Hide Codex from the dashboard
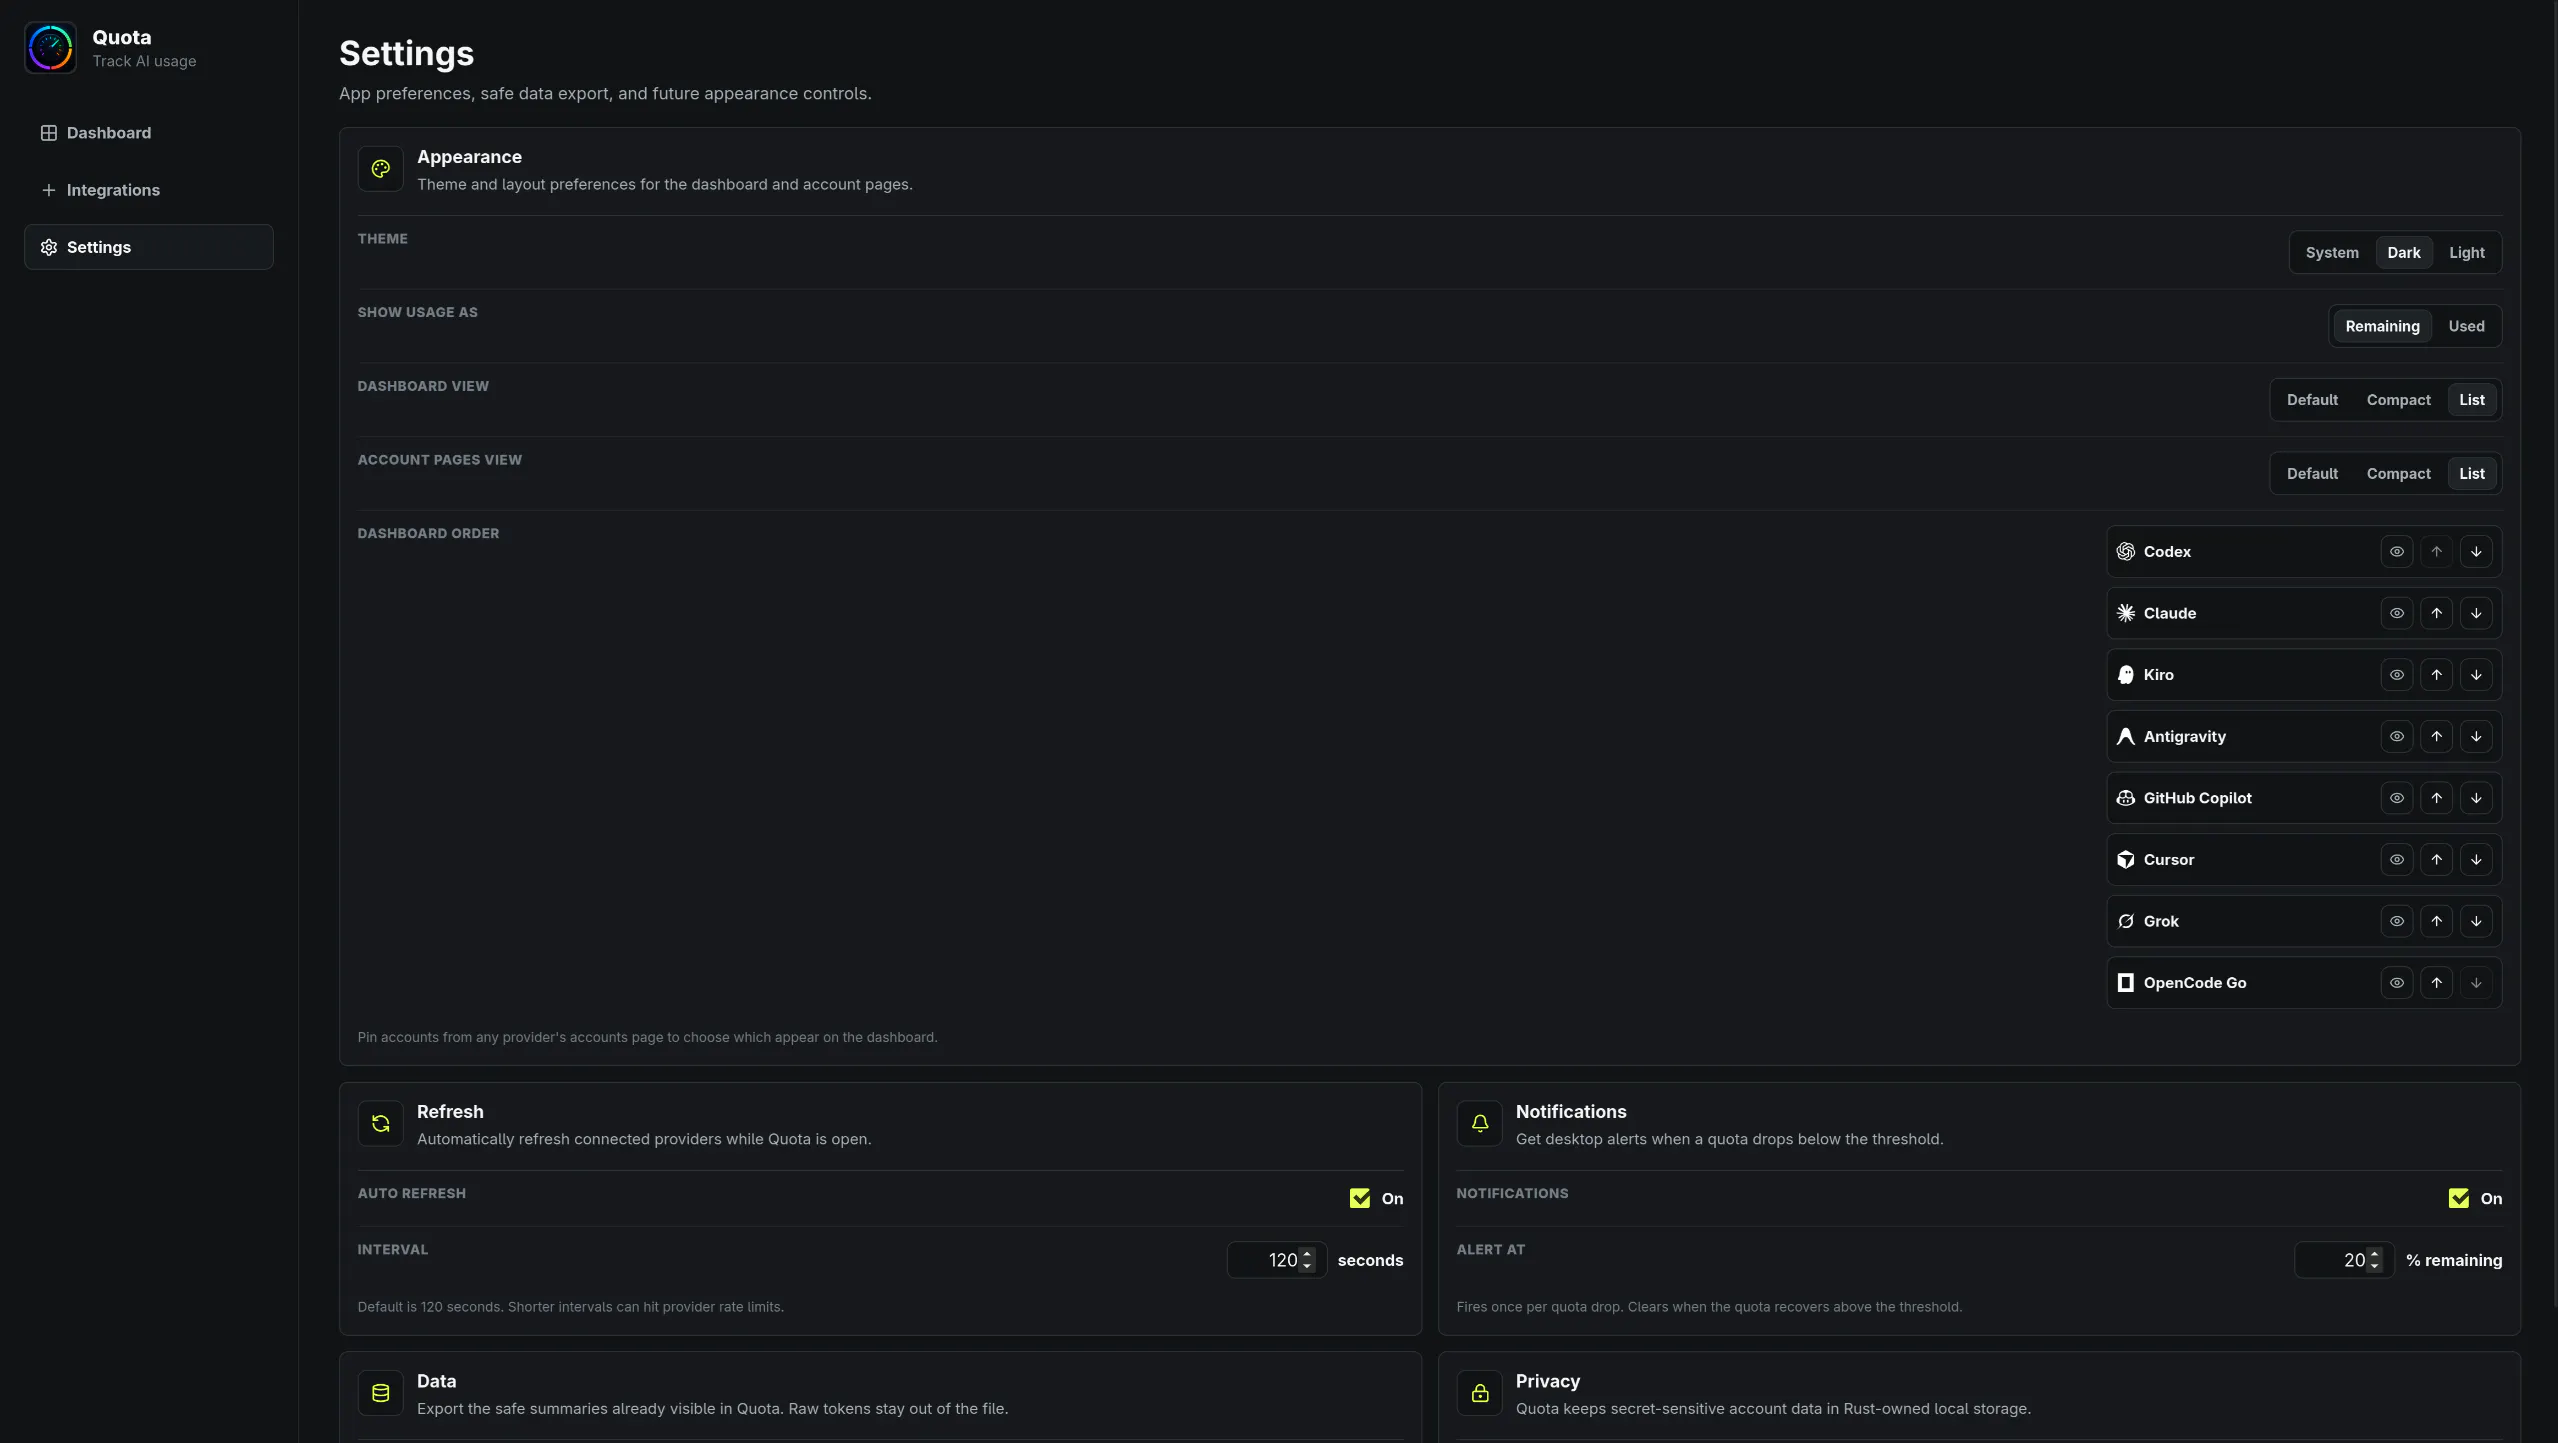Screen dimensions: 2558x1443 pyautogui.click(x=2396, y=552)
